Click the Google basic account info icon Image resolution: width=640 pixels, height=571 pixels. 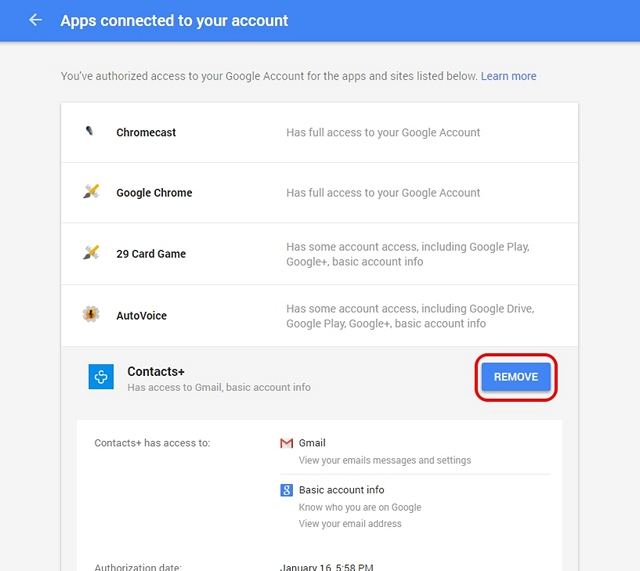tap(287, 490)
